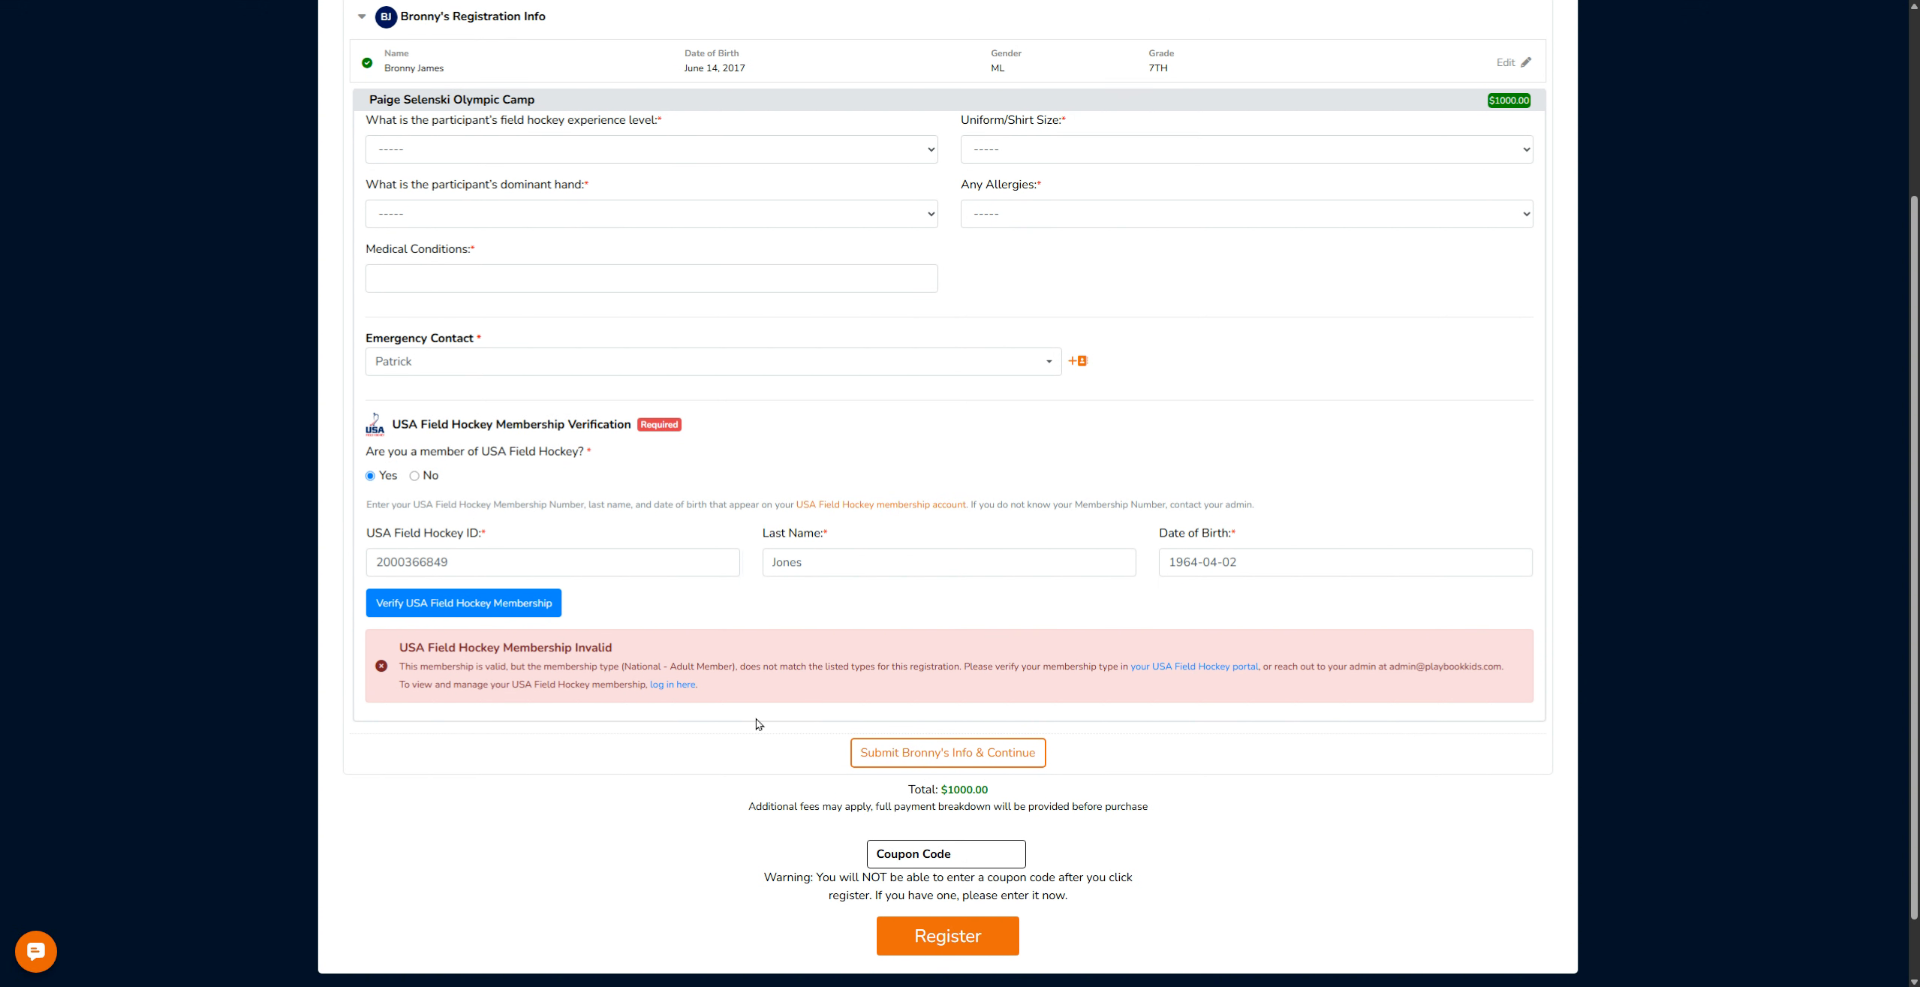Click the green verified checkmark beside Bronny James
The image size is (1920, 987).
[x=367, y=63]
